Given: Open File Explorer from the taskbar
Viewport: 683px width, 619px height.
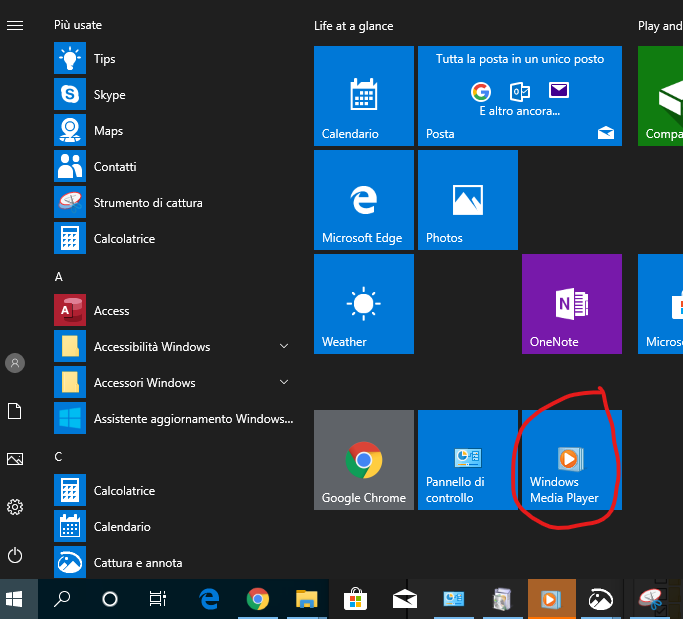Looking at the screenshot, I should [x=306, y=599].
